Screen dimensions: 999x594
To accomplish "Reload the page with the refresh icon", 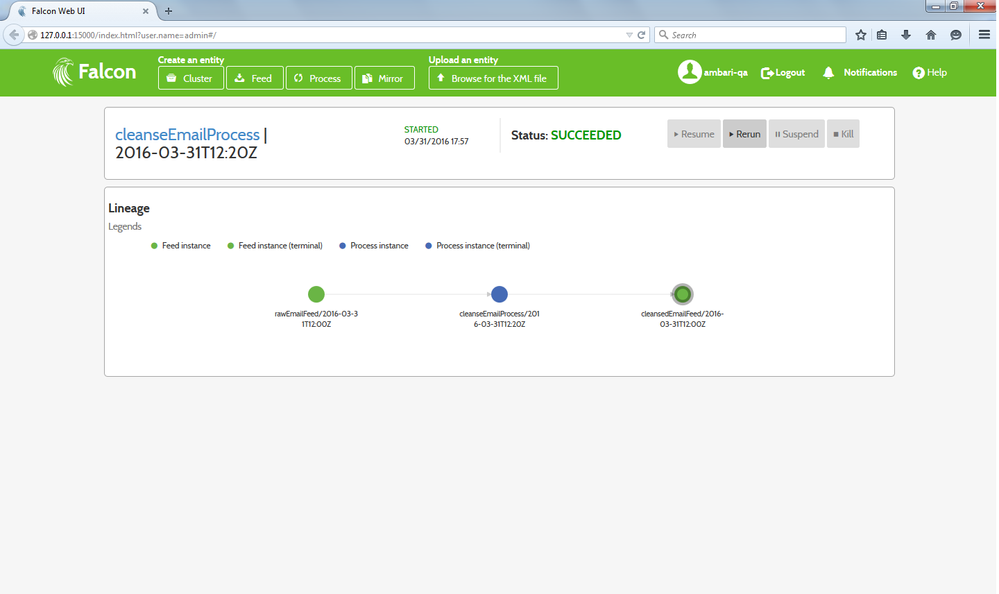I will 642,35.
